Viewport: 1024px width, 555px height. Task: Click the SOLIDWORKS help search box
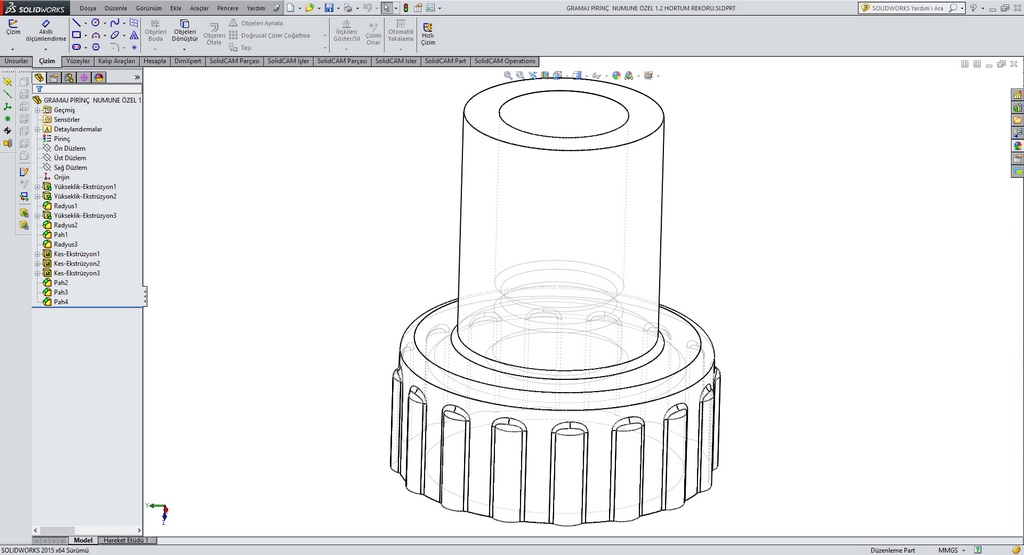coord(908,8)
